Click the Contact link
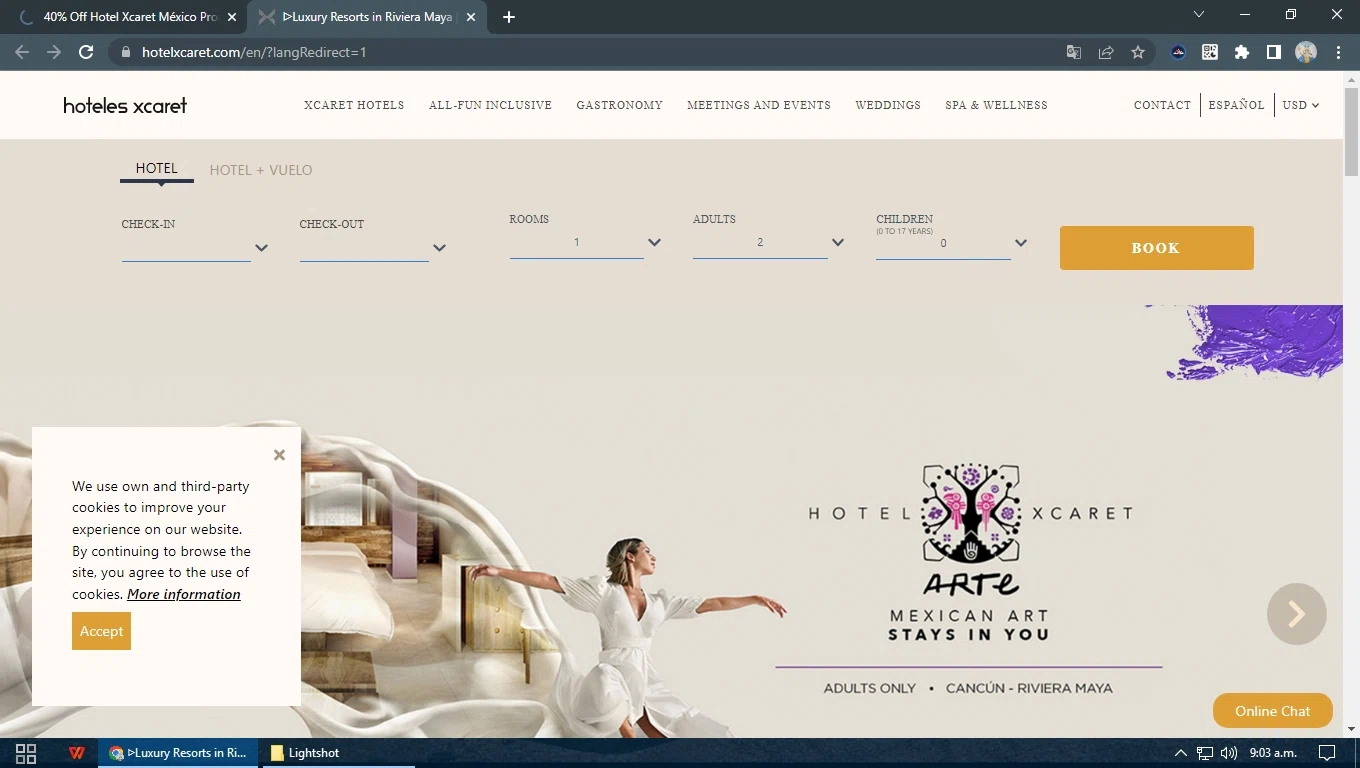This screenshot has width=1360, height=768. pos(1162,105)
